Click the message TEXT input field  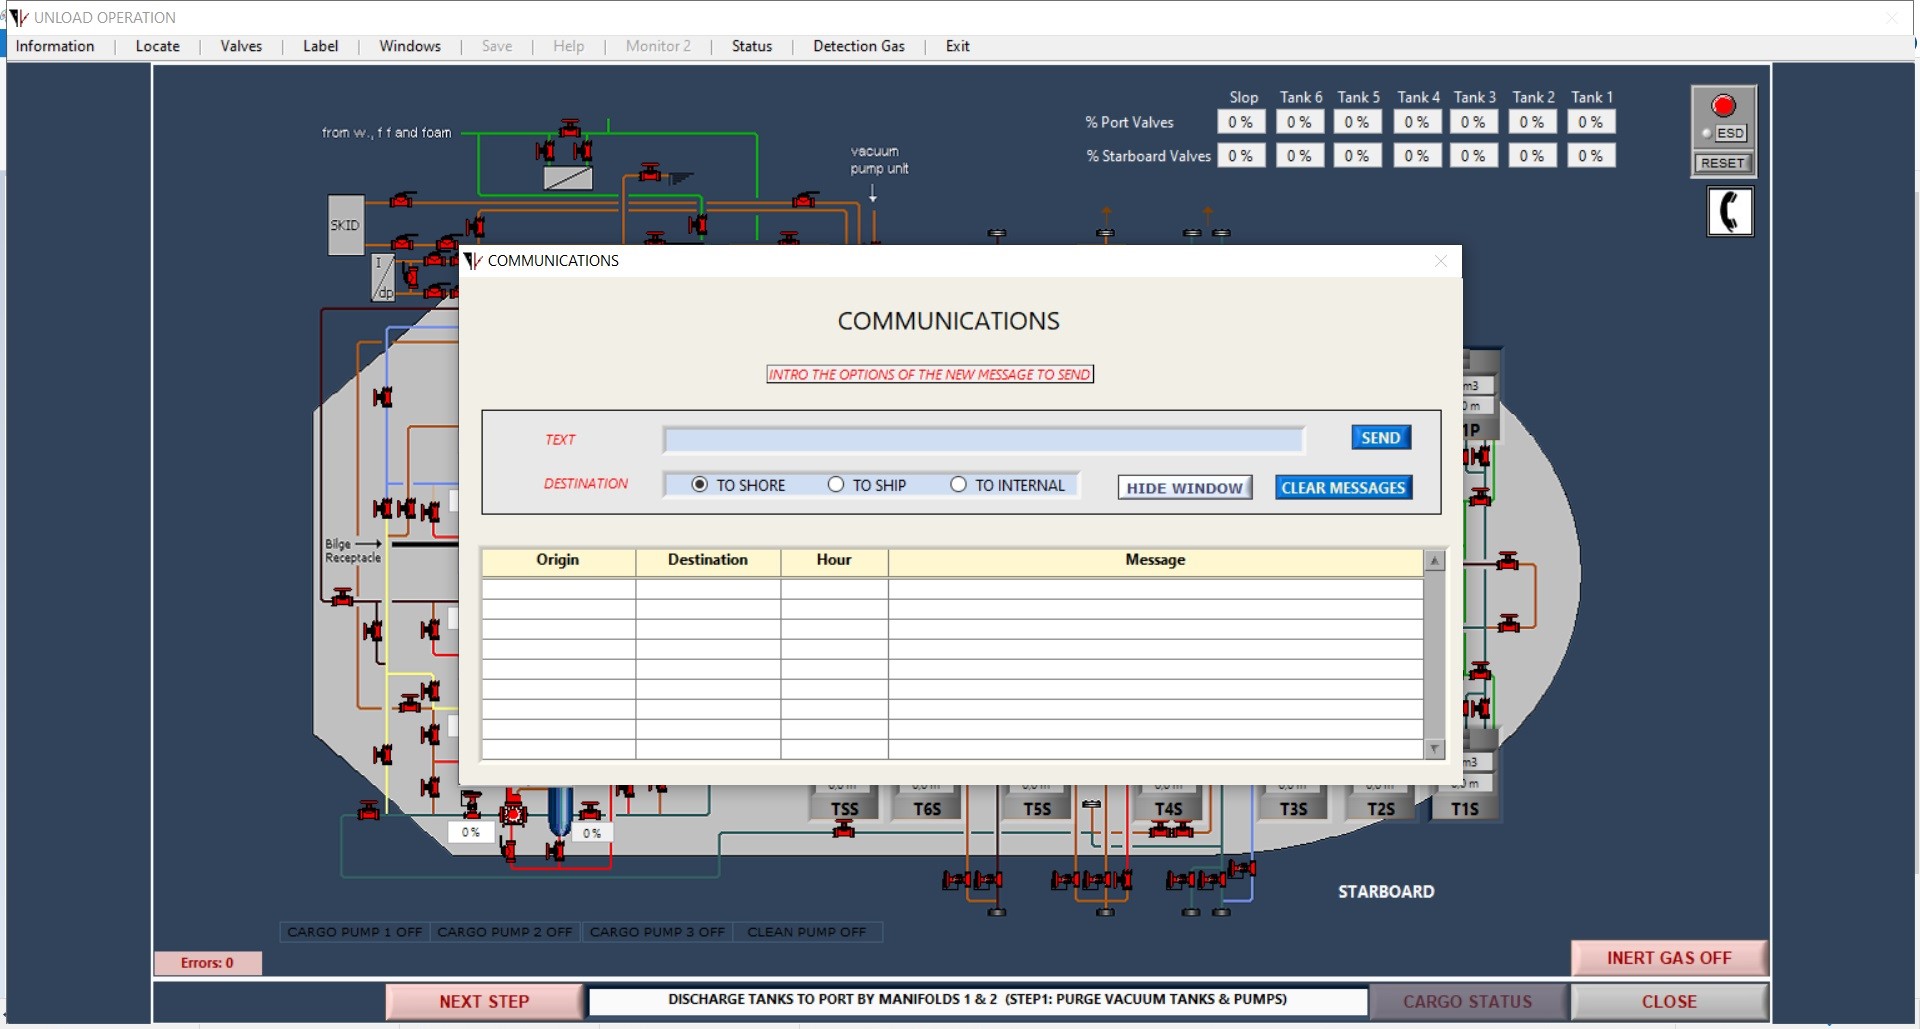[x=983, y=440]
